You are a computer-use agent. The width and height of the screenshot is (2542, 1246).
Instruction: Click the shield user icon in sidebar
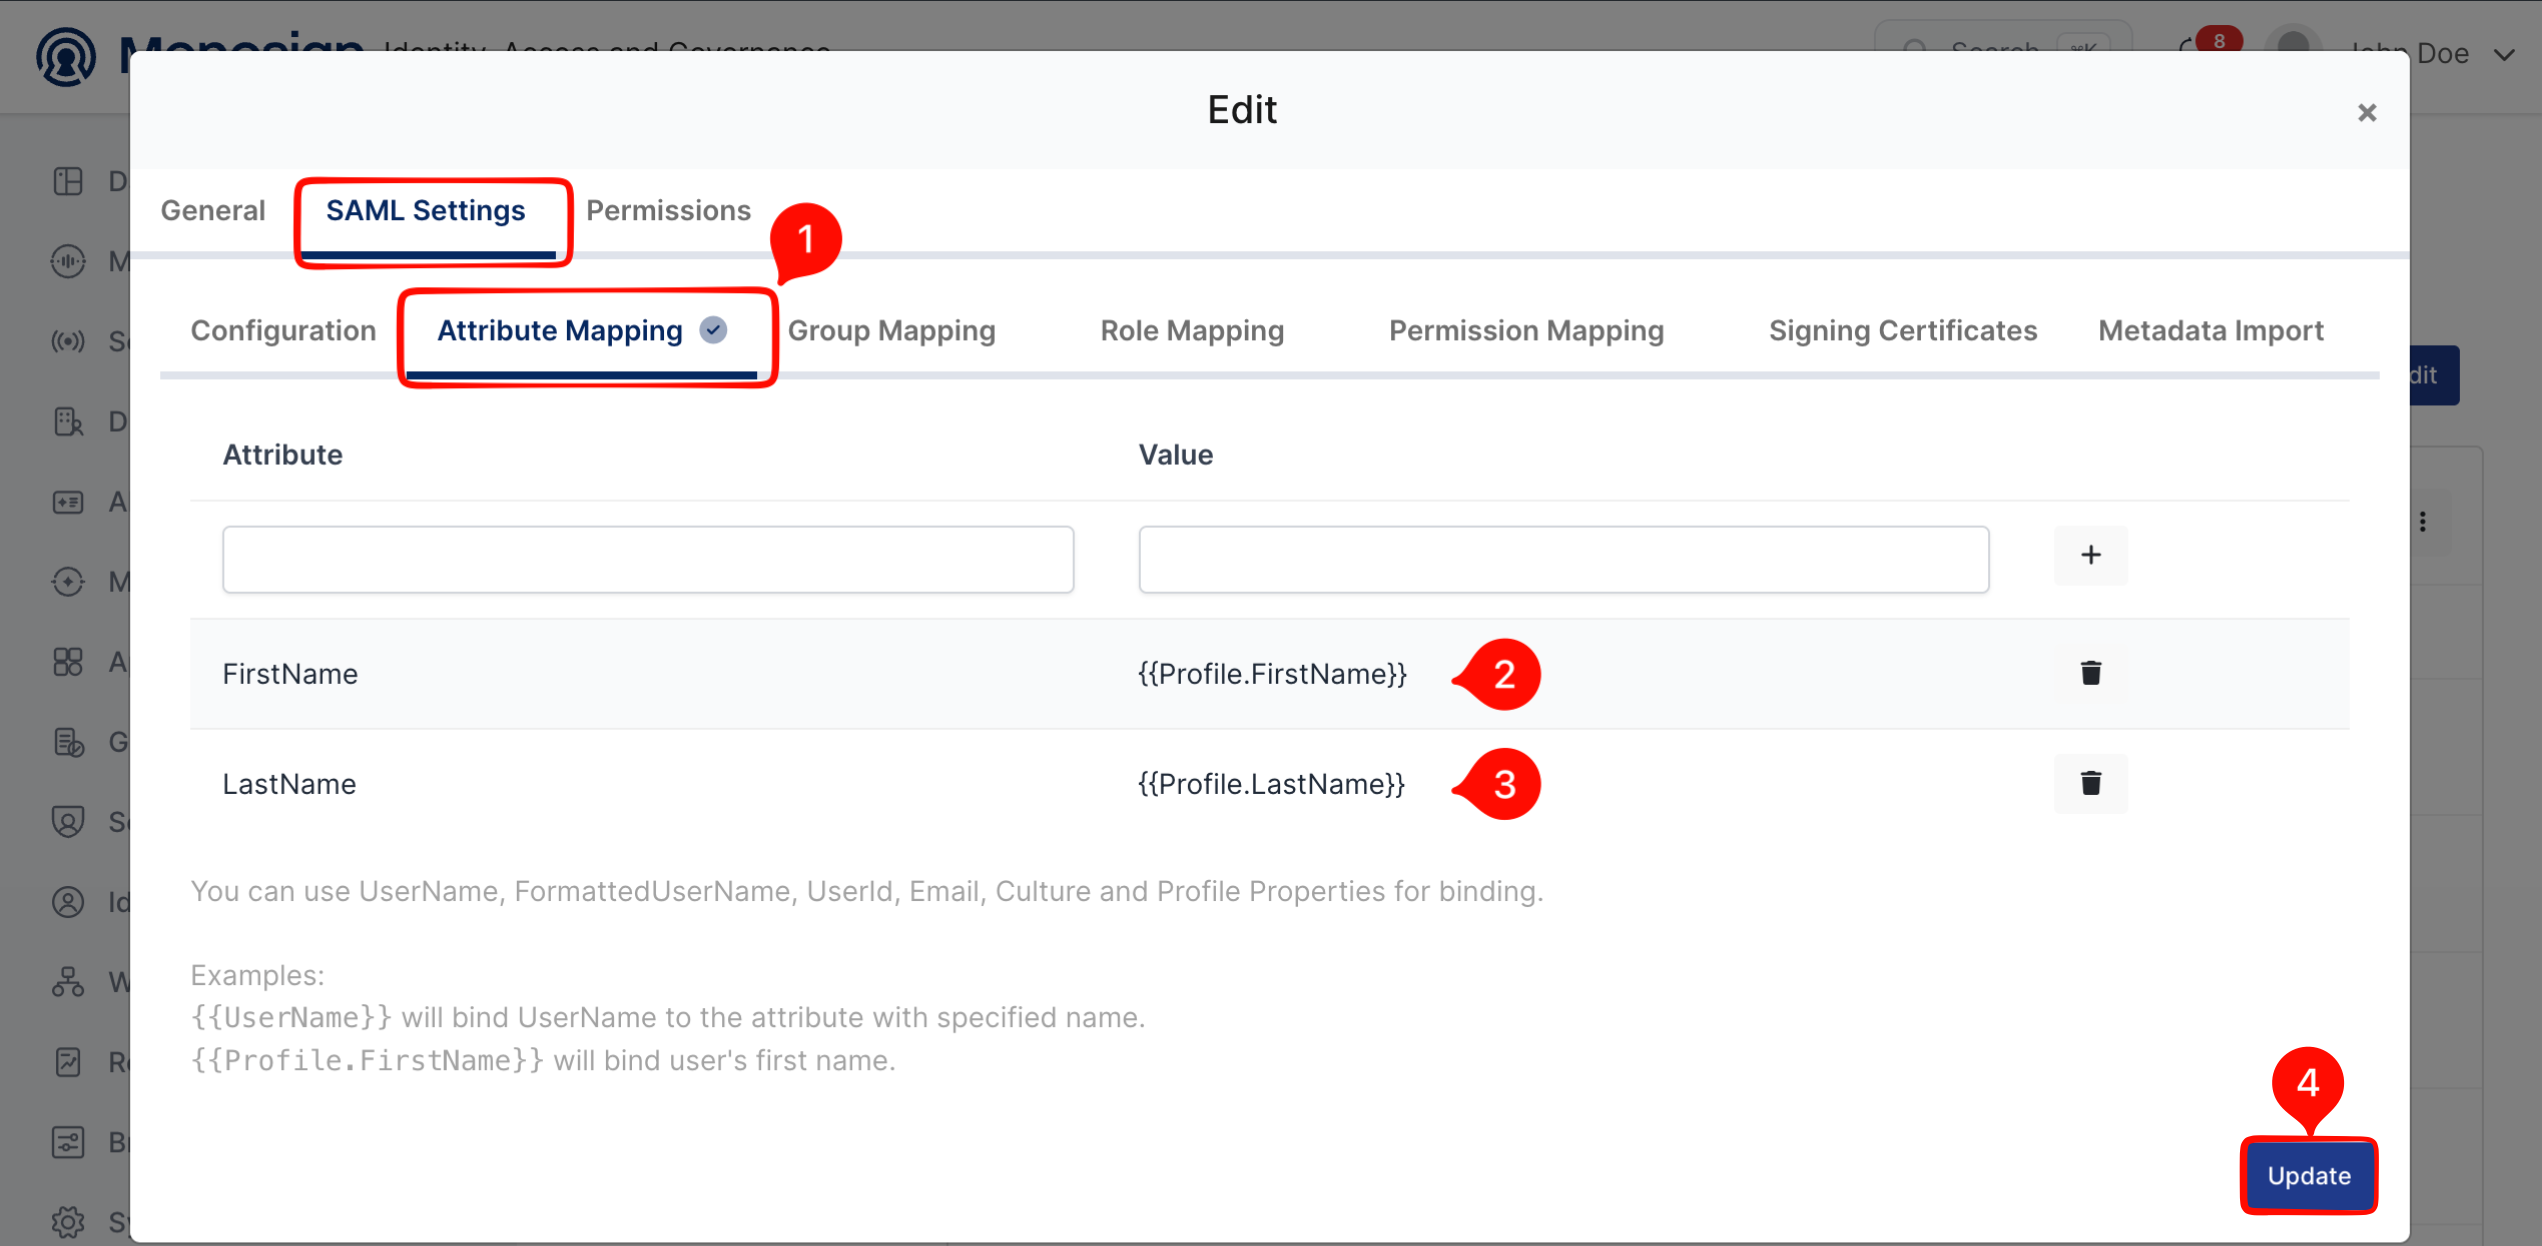(68, 821)
